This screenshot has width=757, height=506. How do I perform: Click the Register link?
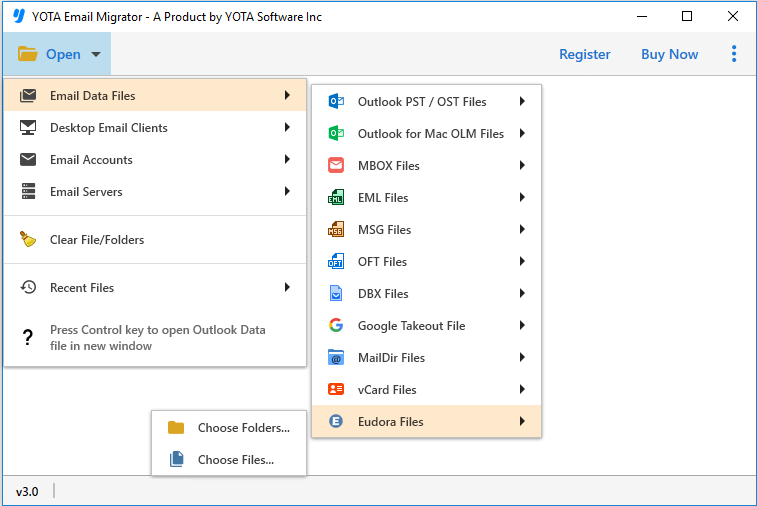[585, 54]
